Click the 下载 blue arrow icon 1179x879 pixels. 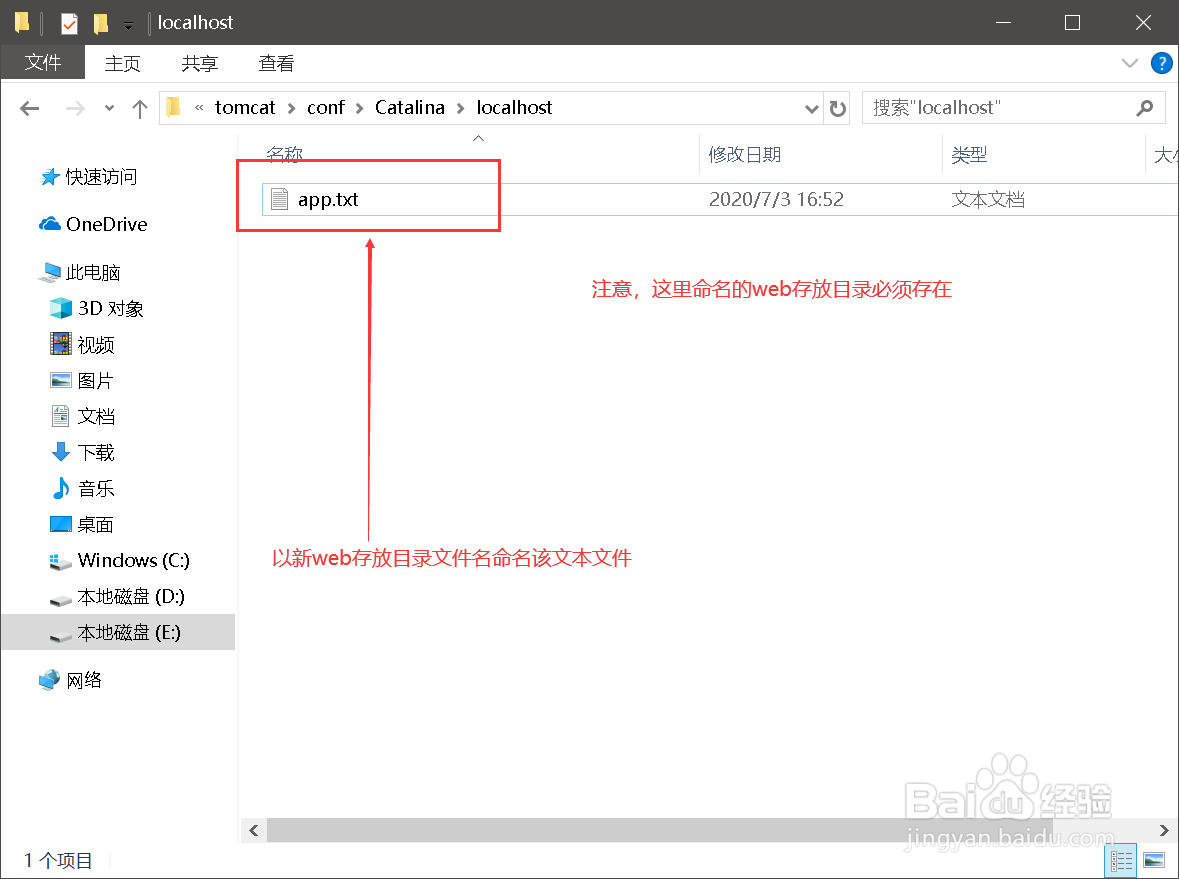pos(60,453)
